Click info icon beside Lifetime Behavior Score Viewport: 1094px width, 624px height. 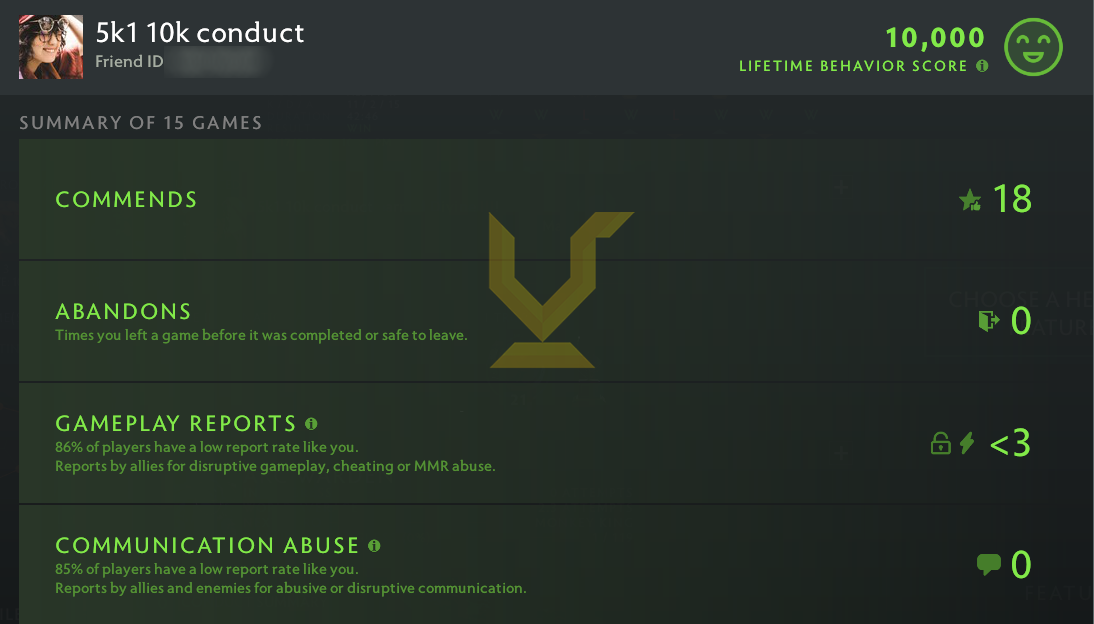[982, 66]
